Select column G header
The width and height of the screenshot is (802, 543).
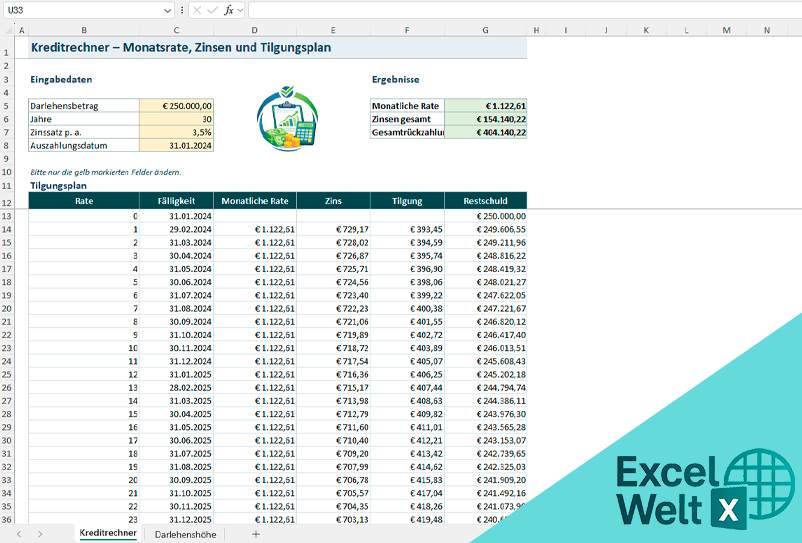point(485,31)
